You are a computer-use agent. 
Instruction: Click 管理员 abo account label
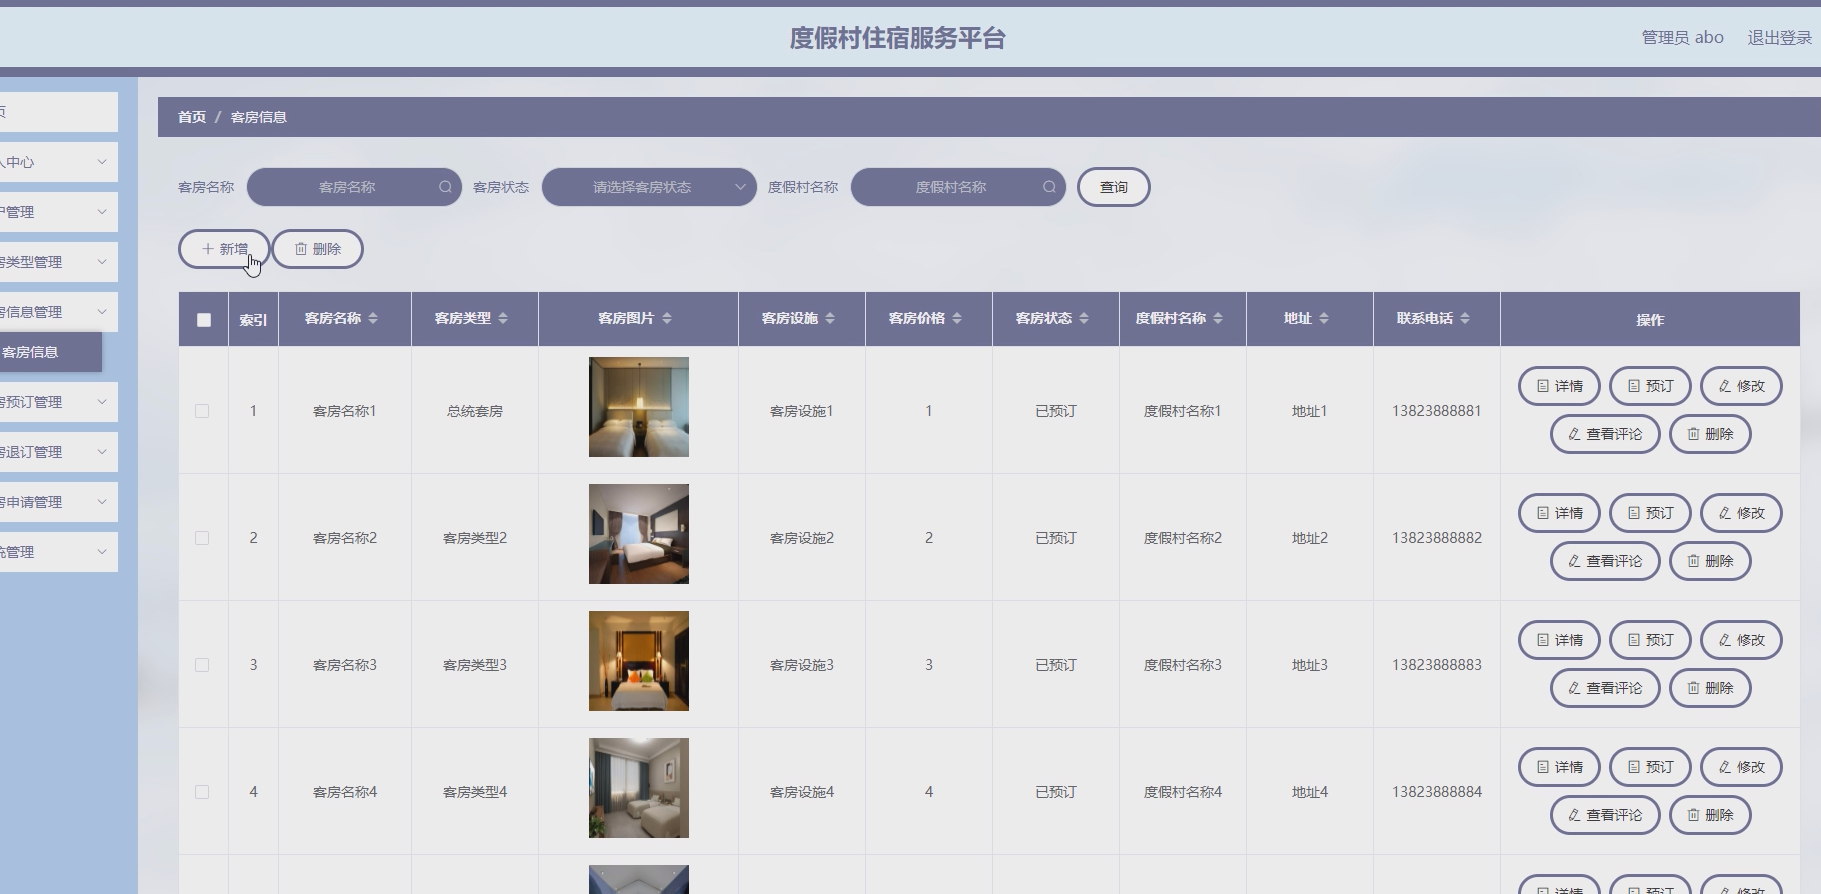pyautogui.click(x=1682, y=37)
